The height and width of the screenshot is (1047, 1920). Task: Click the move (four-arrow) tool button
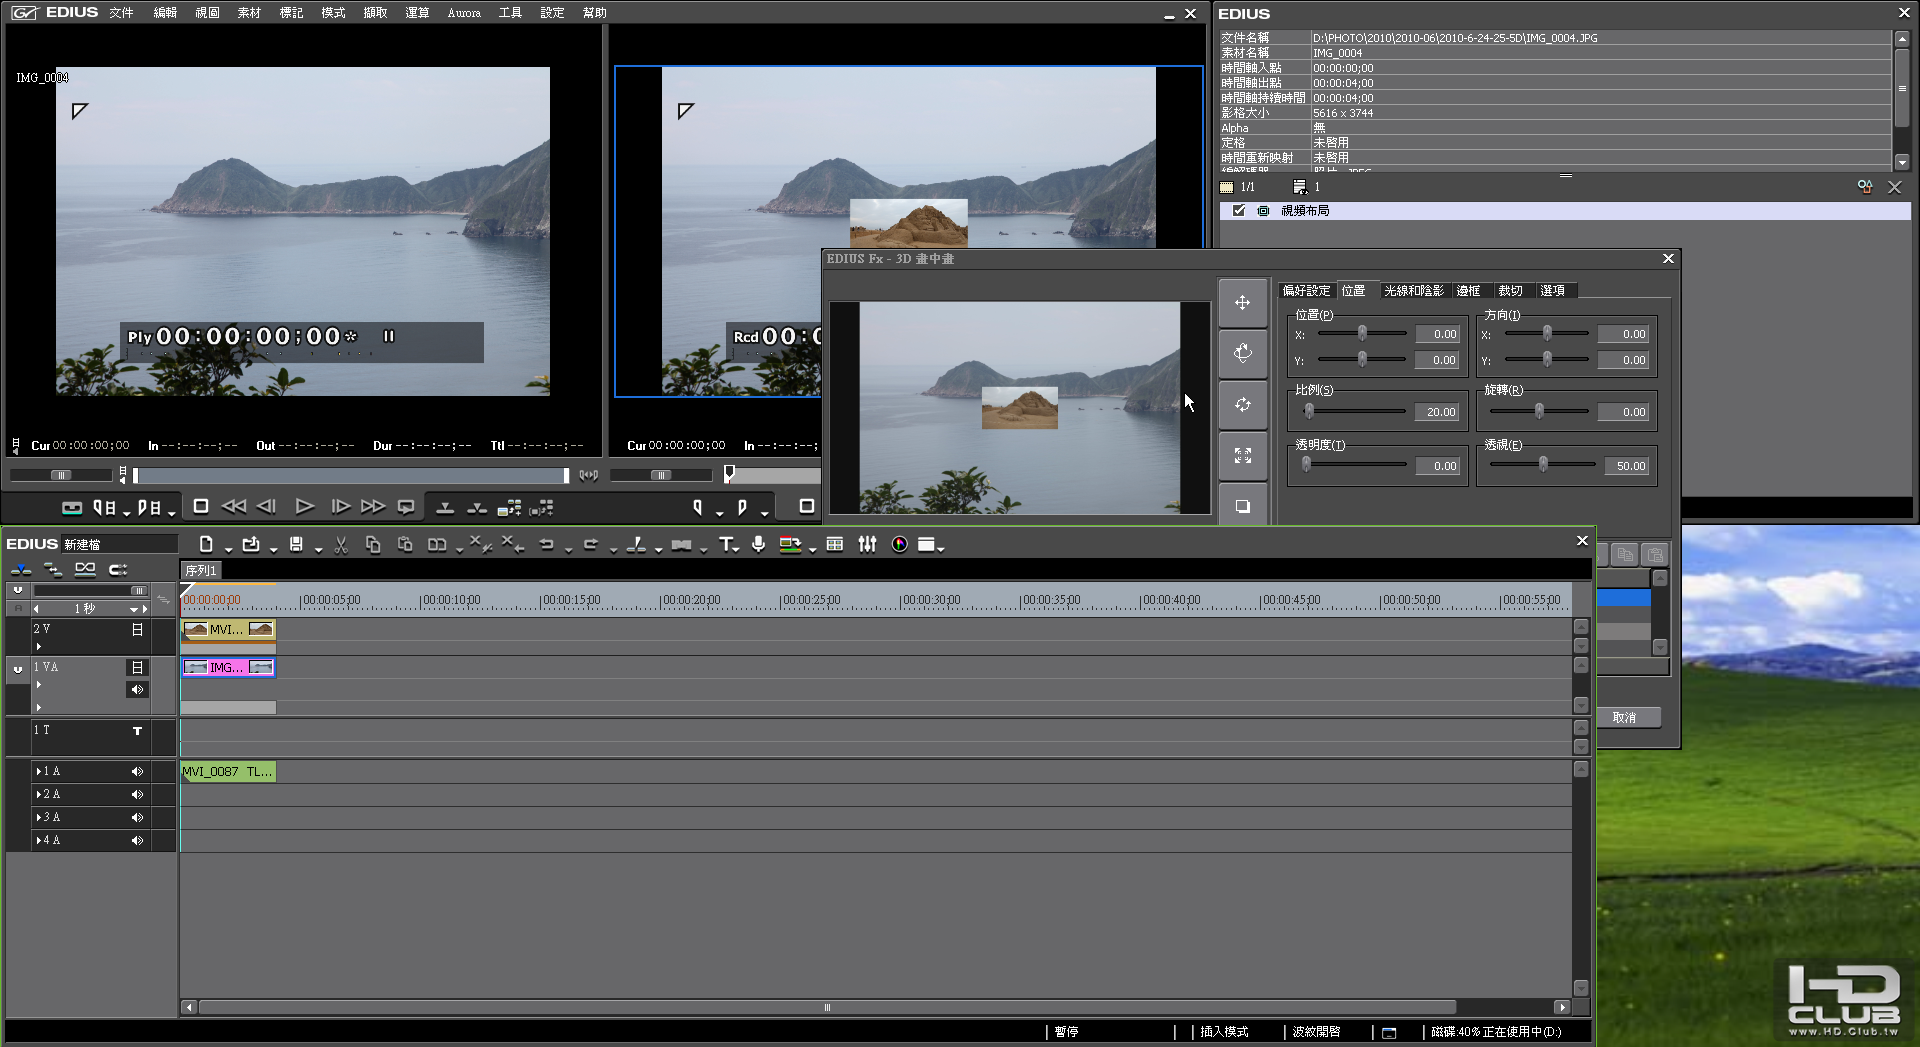click(x=1242, y=303)
